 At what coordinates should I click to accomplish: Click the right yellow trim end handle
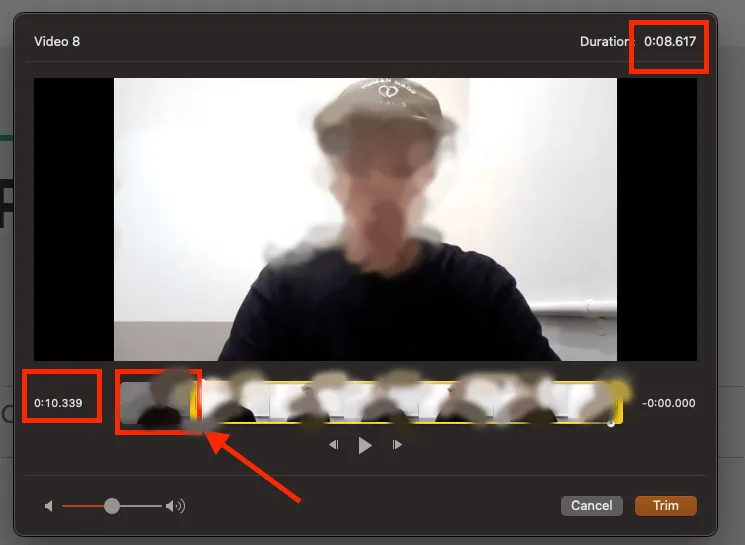pos(619,403)
